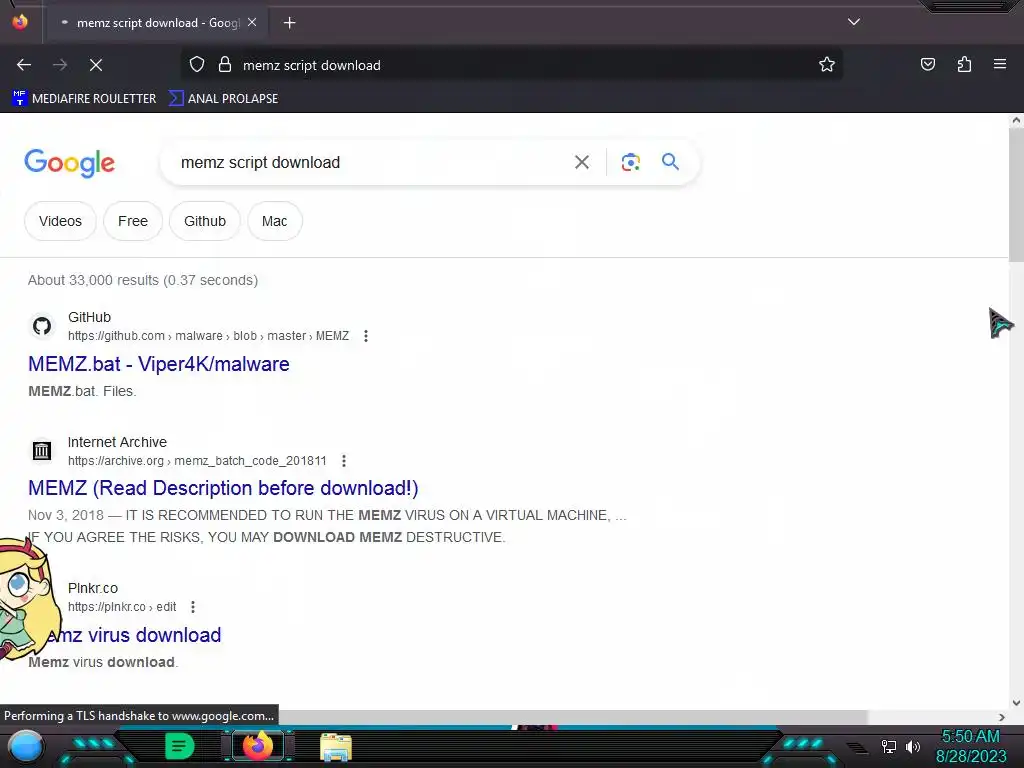Select the Github filter chip
This screenshot has width=1024, height=768.
coord(204,221)
